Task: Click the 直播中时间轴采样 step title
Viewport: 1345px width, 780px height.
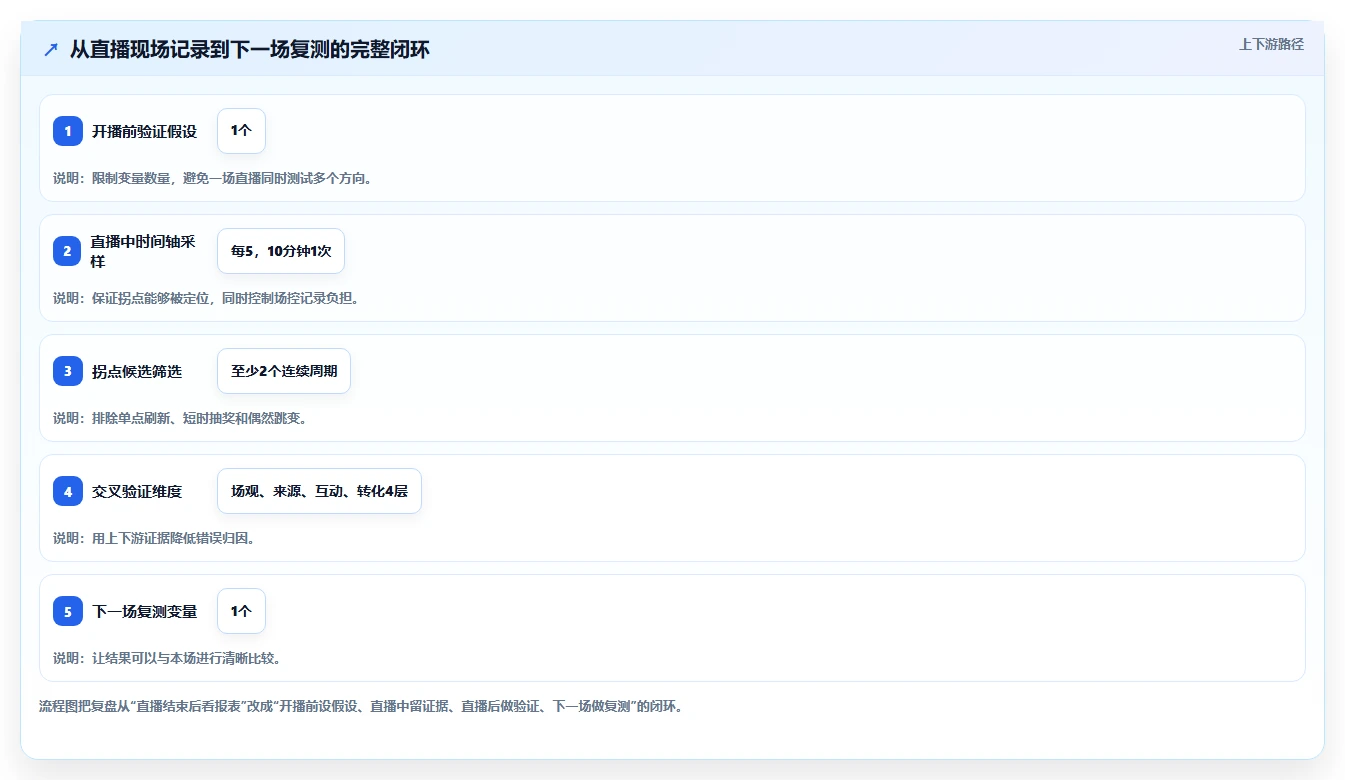Action: tap(143, 251)
